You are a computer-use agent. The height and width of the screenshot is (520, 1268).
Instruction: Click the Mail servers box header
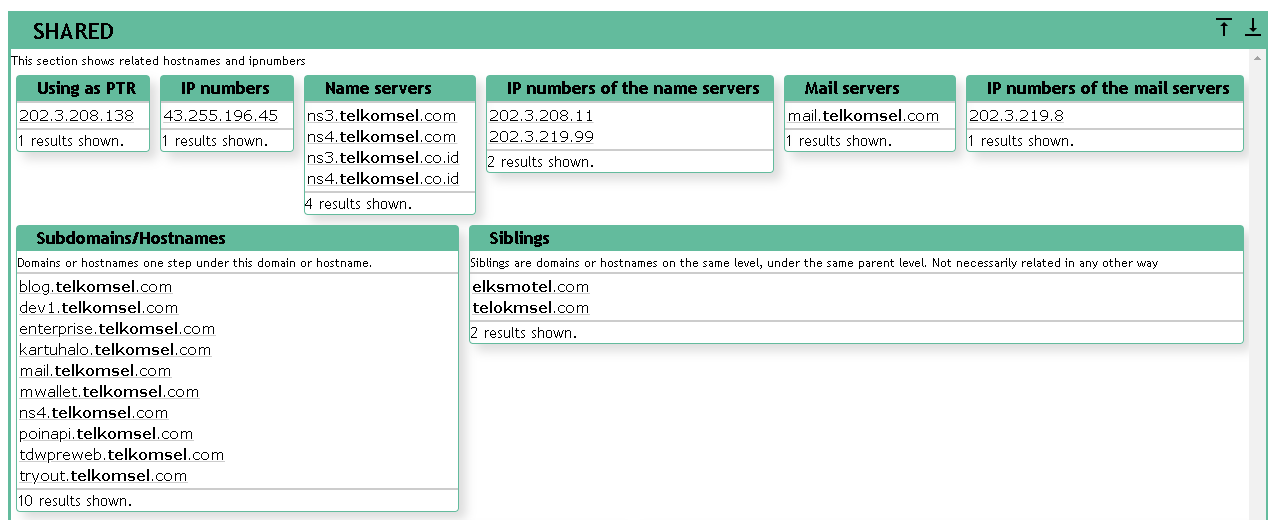point(870,88)
